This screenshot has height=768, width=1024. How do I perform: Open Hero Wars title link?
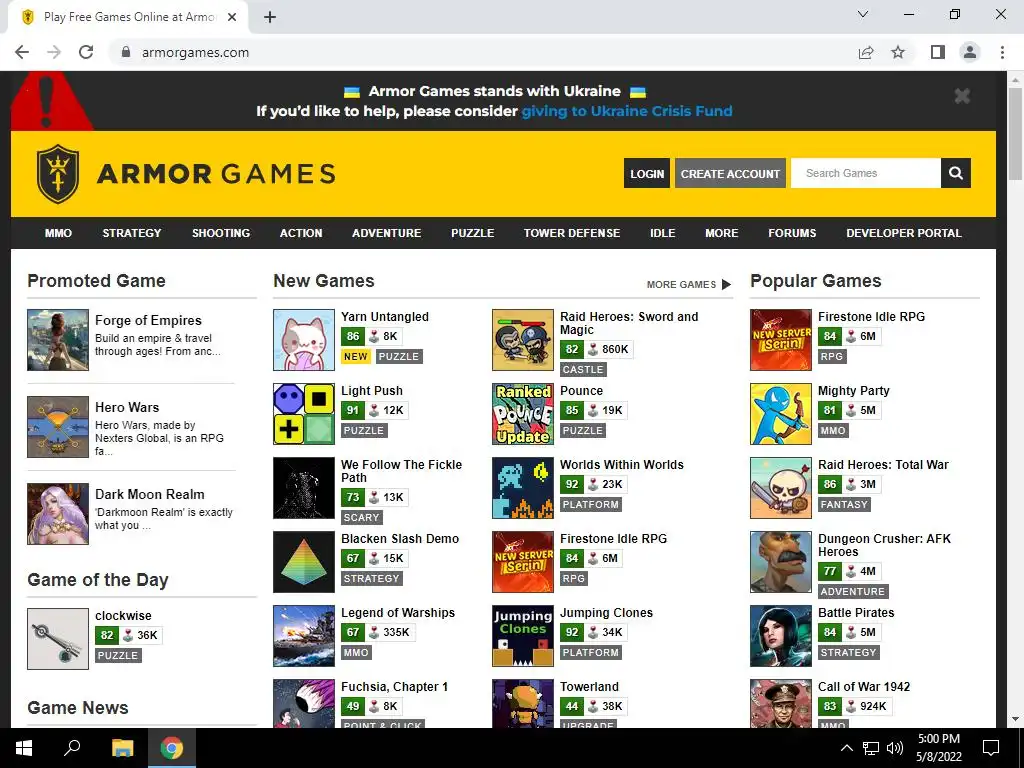(127, 407)
